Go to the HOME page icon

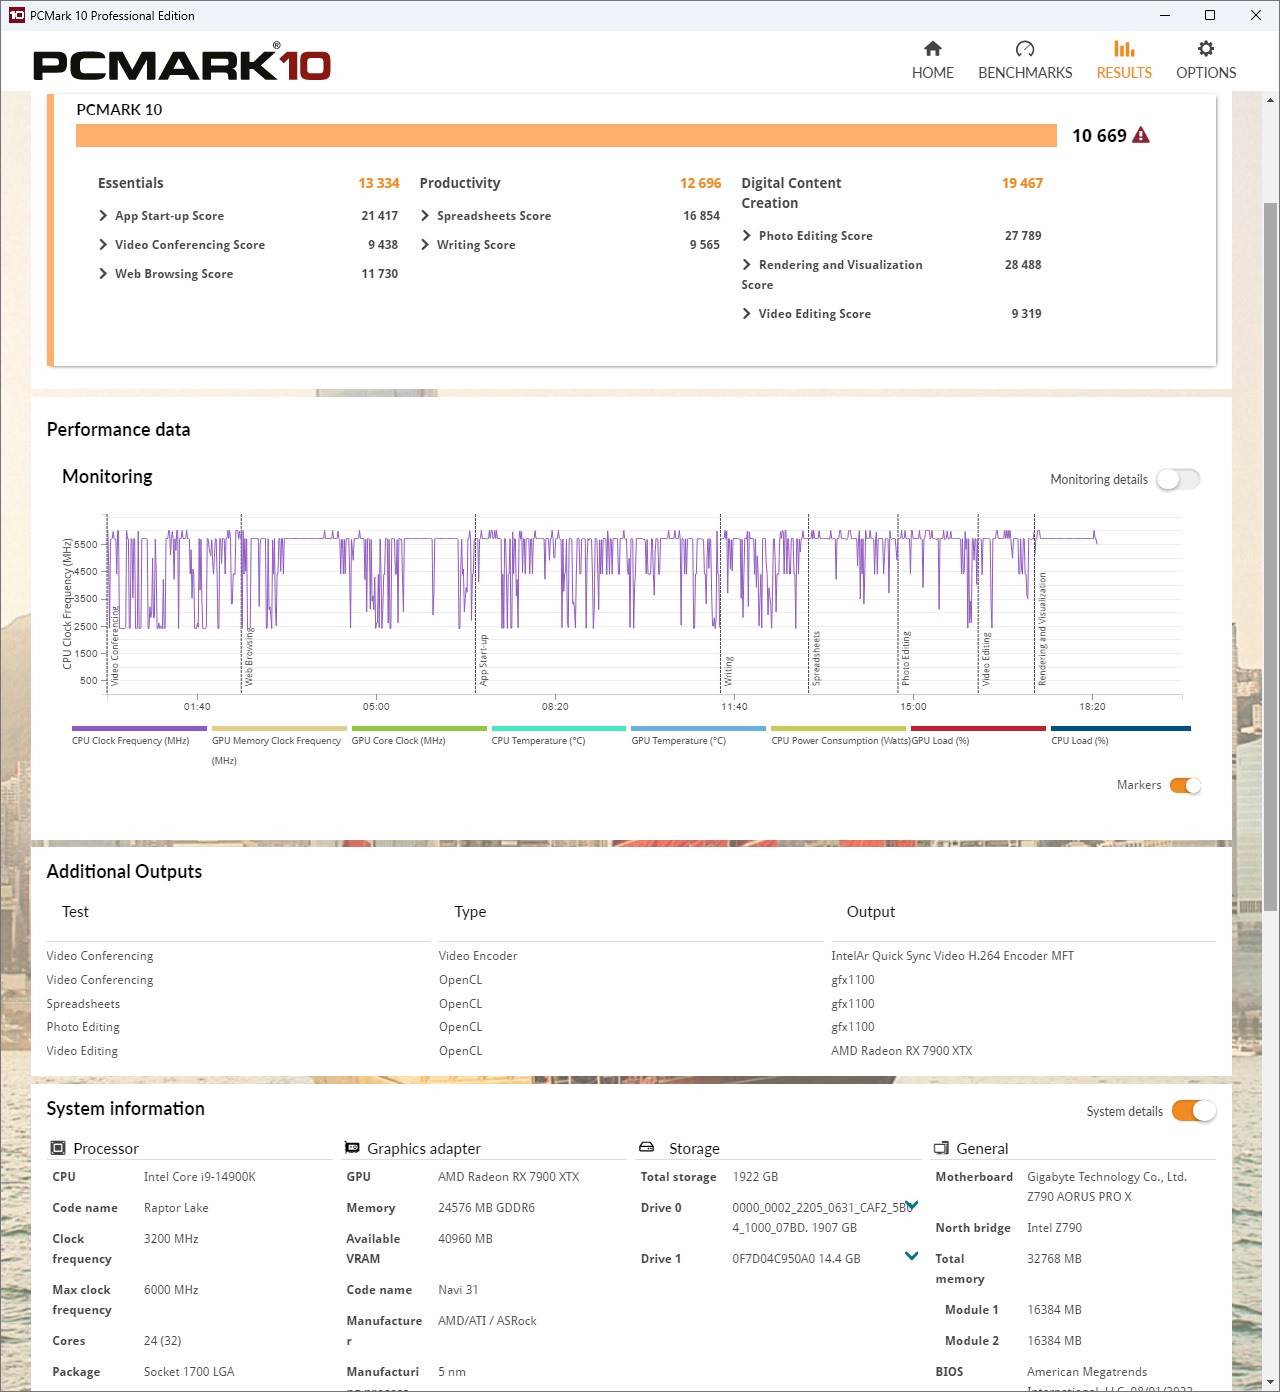tap(932, 49)
